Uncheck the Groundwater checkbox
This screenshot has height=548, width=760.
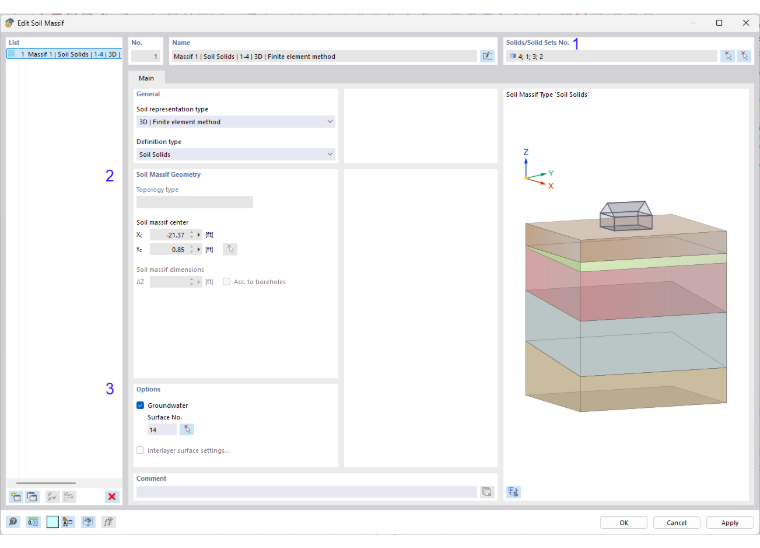[140, 405]
